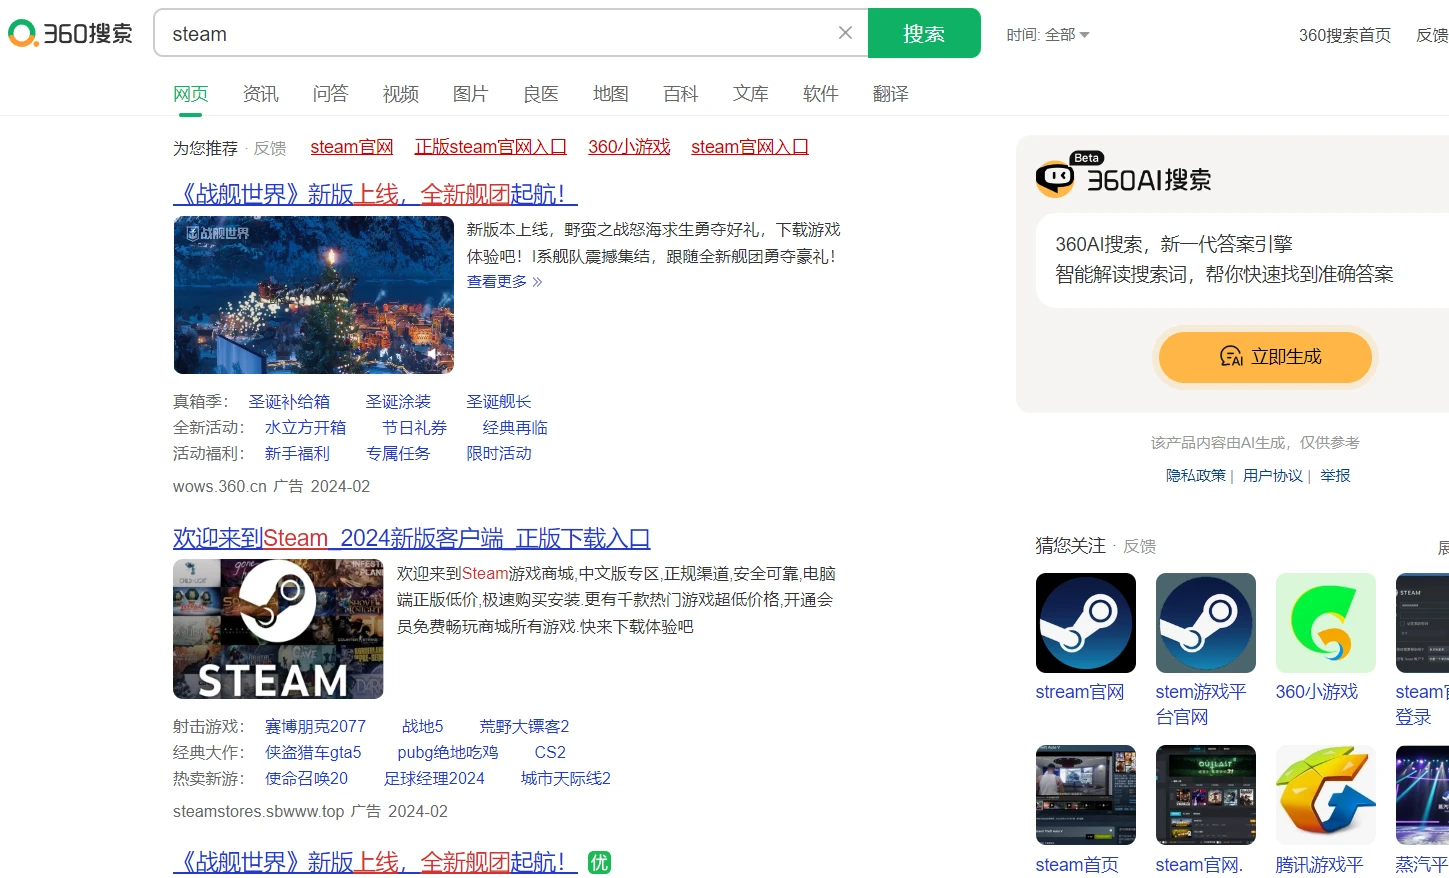
Task: Click the 360小游戏 recommended link
Action: pos(629,147)
